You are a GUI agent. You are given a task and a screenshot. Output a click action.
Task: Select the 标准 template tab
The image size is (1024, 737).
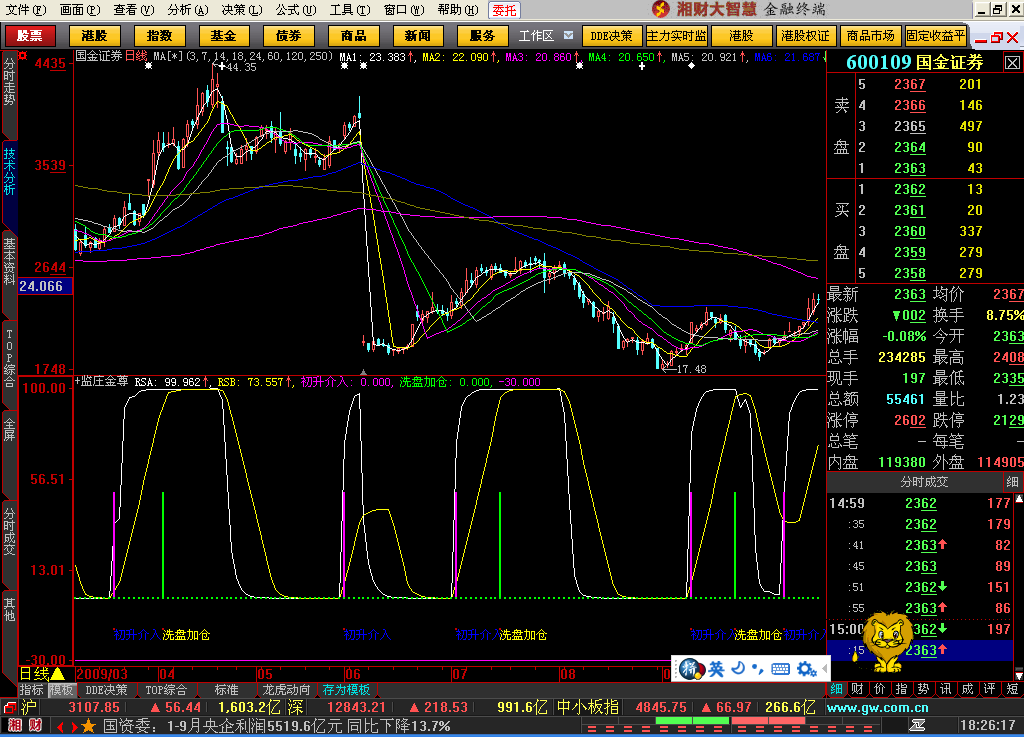click(226, 690)
